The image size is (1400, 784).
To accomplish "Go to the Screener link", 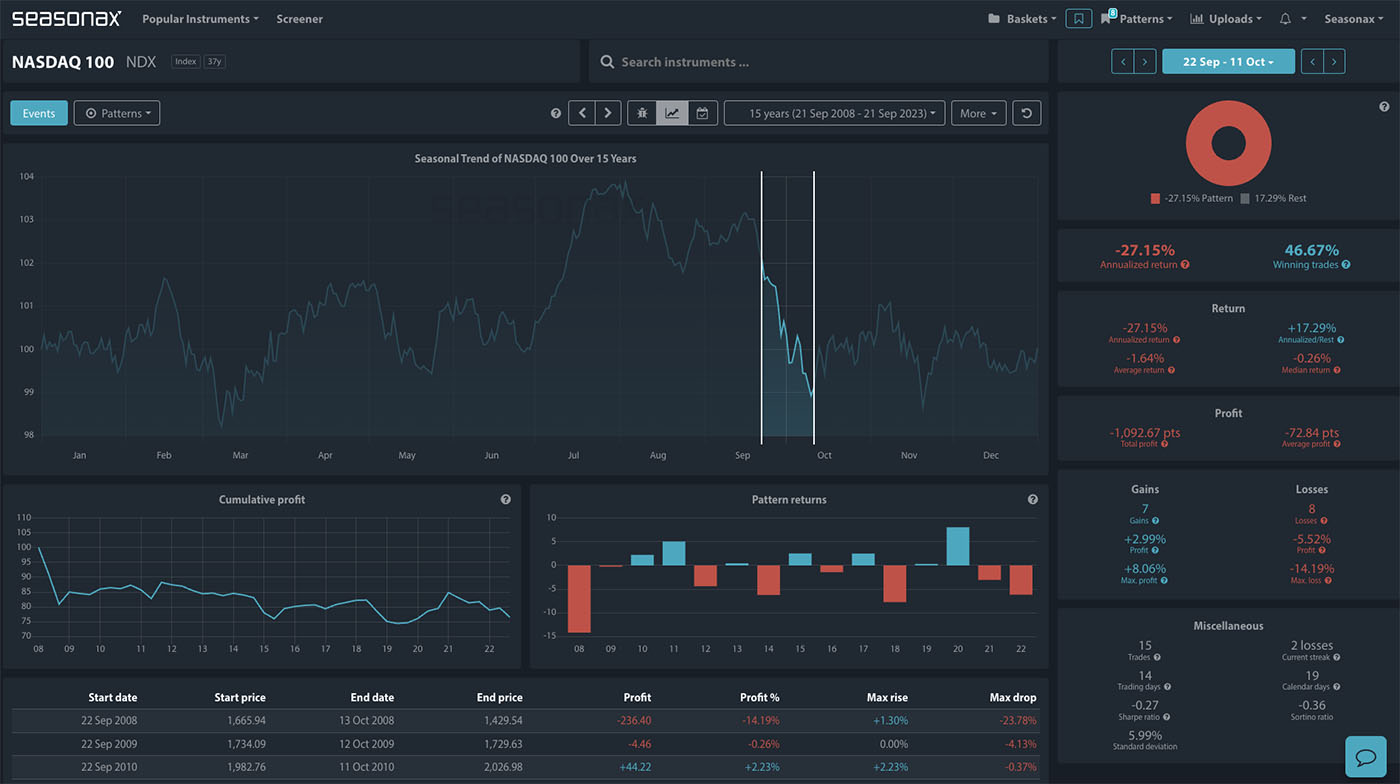I will click(299, 19).
